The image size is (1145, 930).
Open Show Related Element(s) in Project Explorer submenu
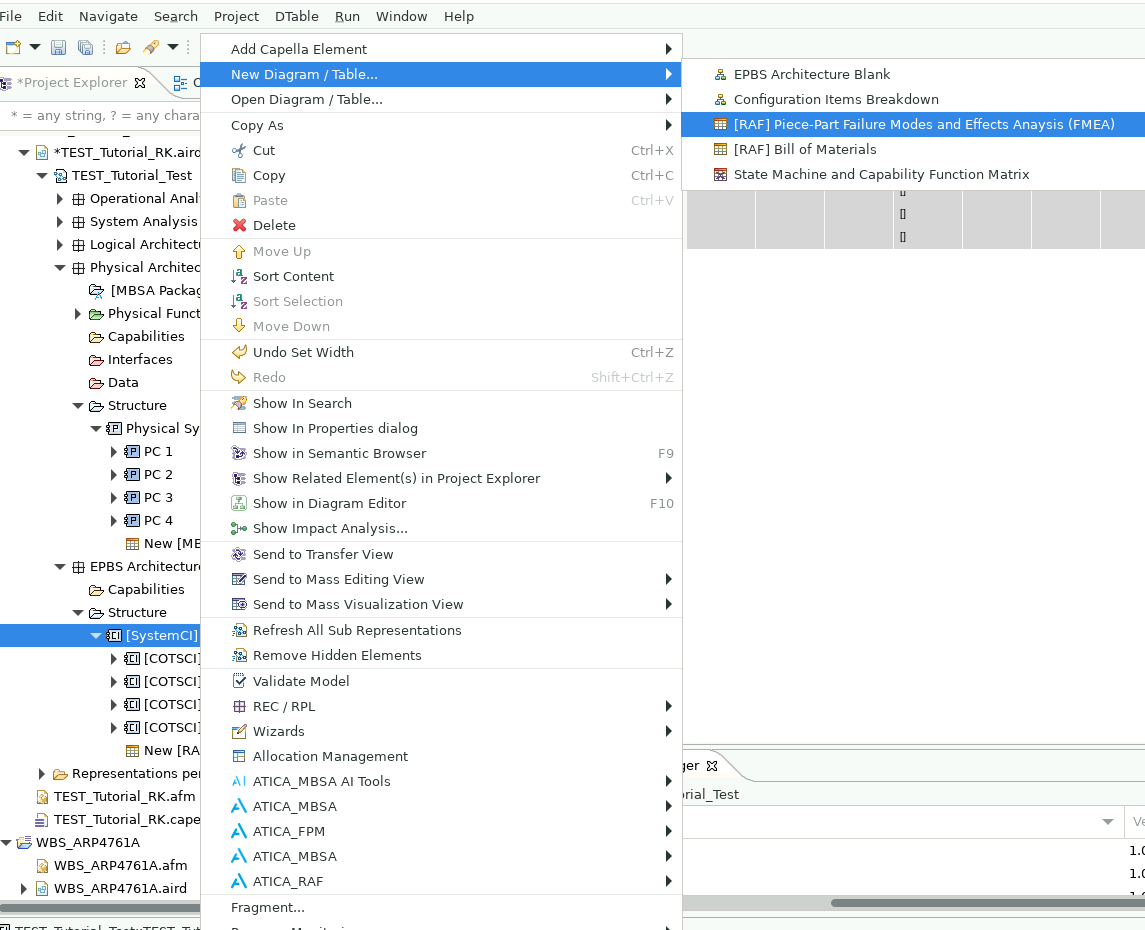coord(441,478)
